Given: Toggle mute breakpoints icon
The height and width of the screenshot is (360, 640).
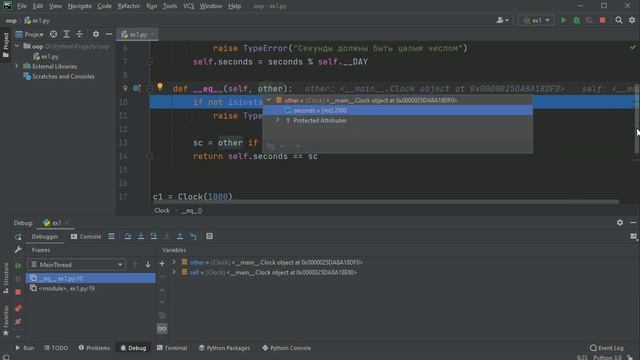Looking at the screenshot, I should [18, 322].
